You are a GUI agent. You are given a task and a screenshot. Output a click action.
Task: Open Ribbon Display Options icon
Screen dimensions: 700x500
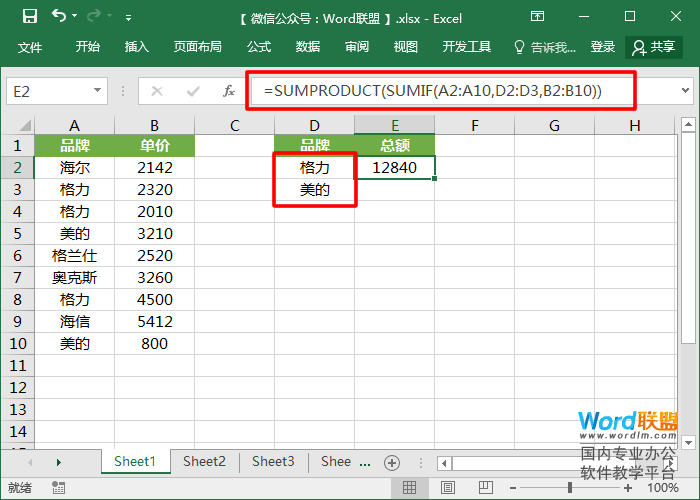(x=537, y=17)
